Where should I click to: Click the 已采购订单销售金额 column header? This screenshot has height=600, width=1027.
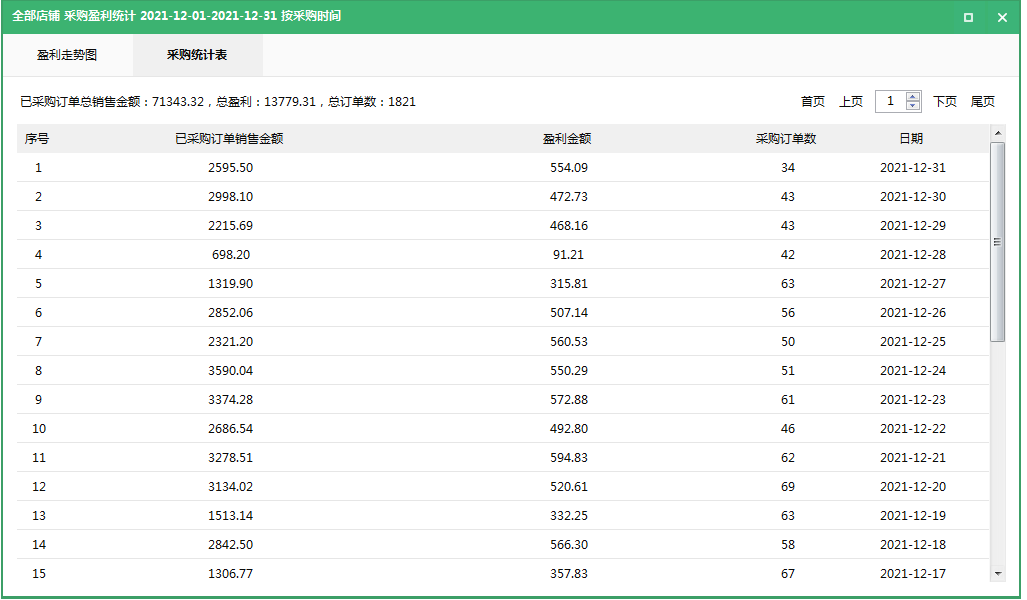tap(229, 139)
